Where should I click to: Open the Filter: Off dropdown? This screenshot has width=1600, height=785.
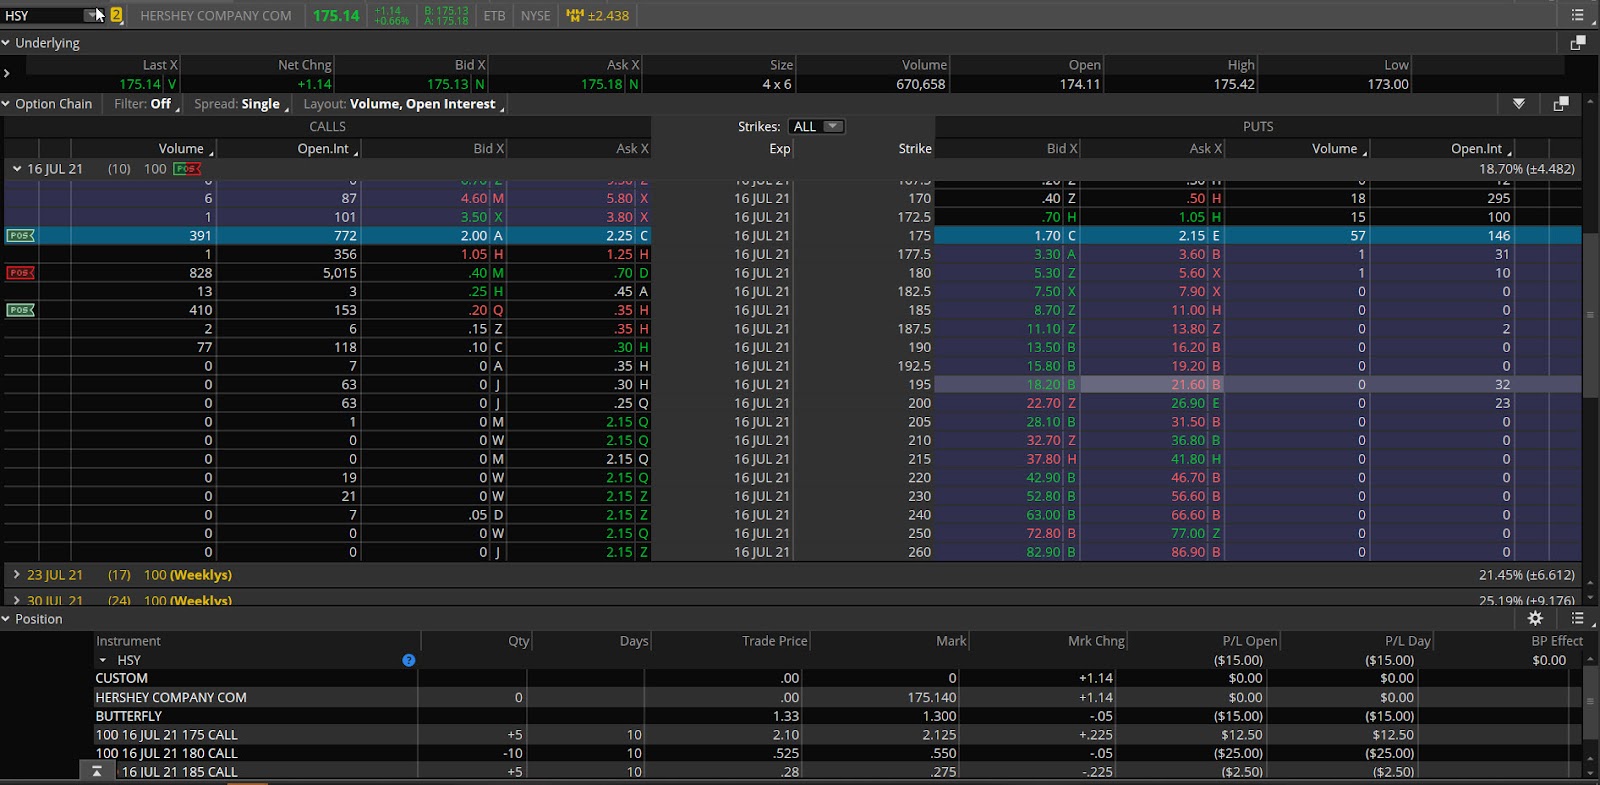[x=147, y=104]
